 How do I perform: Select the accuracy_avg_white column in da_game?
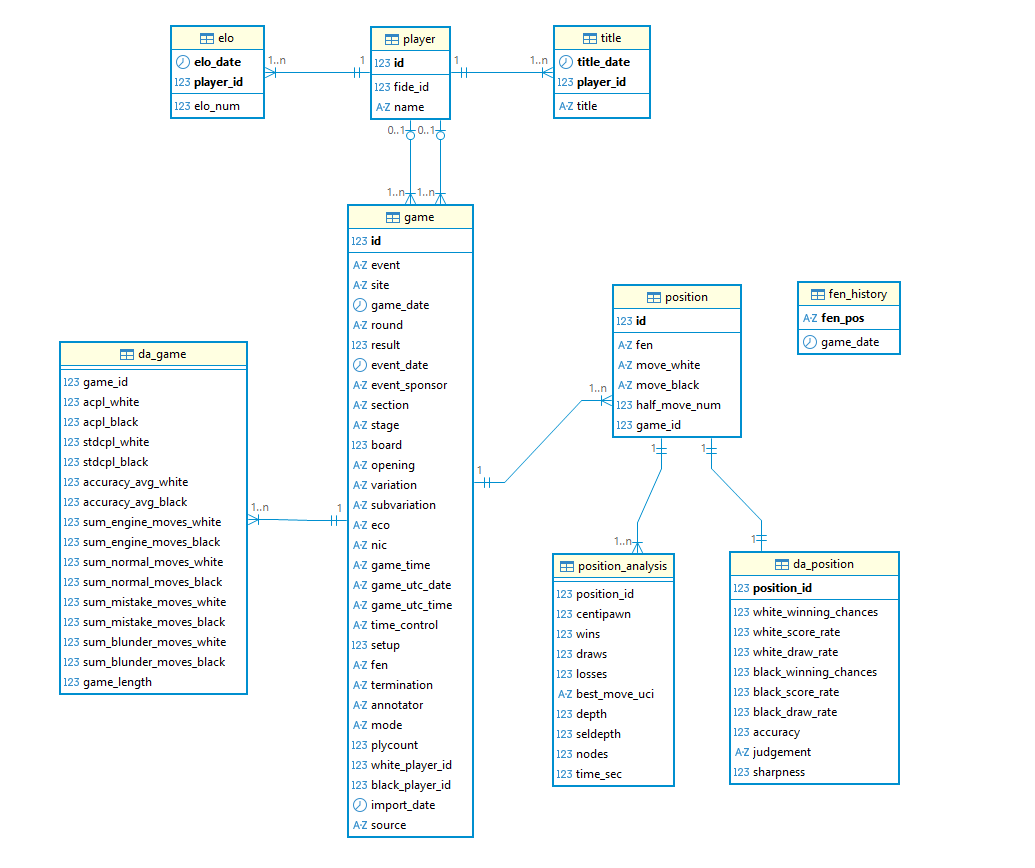[135, 482]
